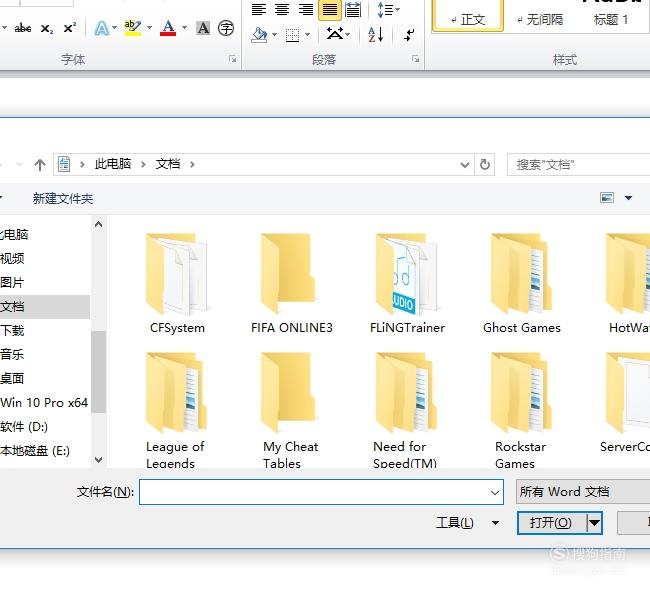Open shading color dropdown arrow

(274, 35)
